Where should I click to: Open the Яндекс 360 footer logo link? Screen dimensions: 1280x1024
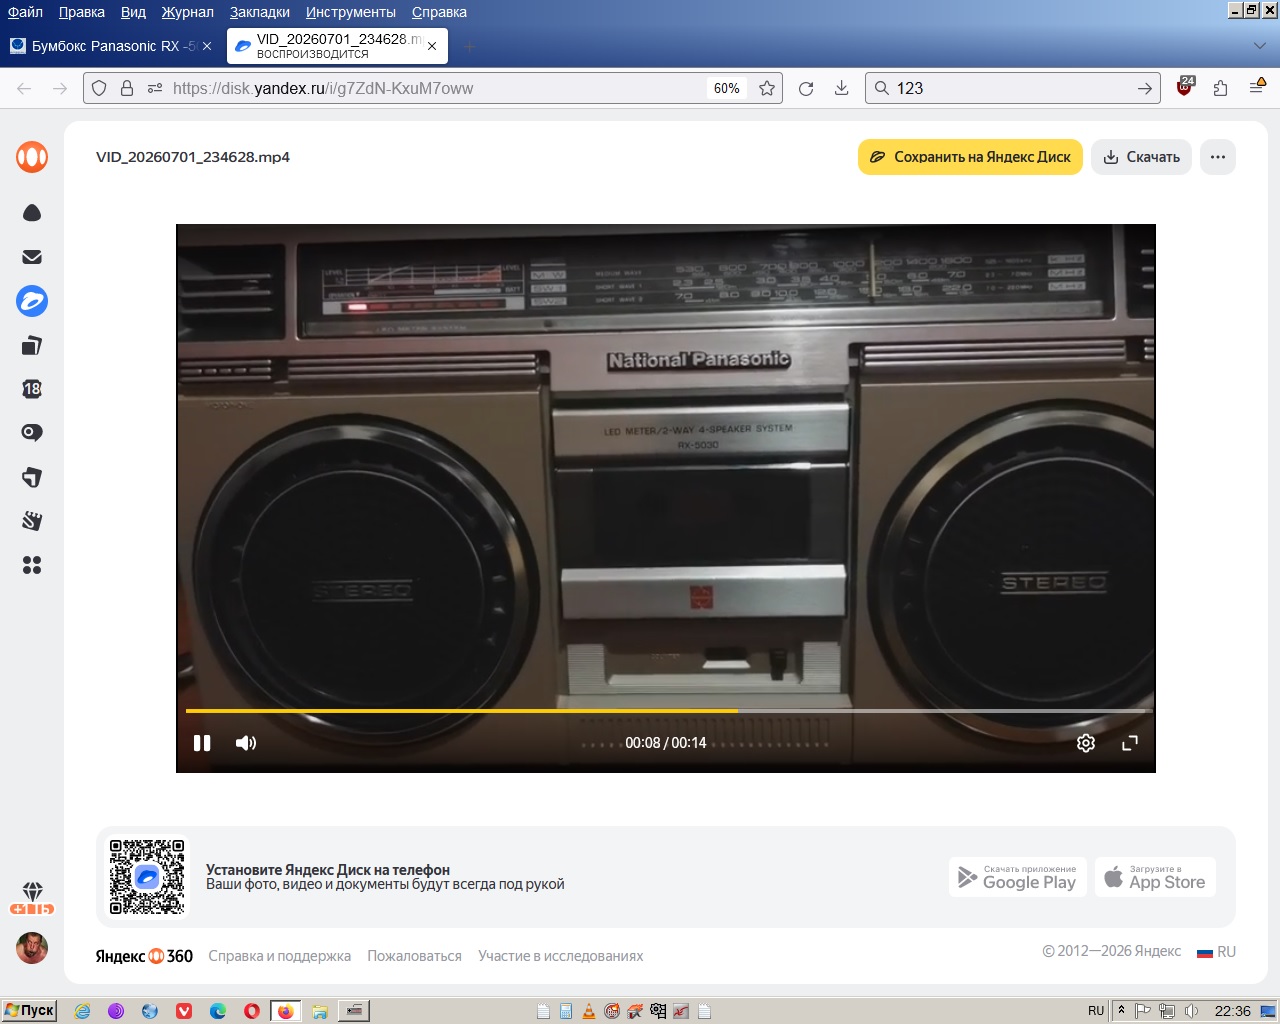tap(144, 956)
